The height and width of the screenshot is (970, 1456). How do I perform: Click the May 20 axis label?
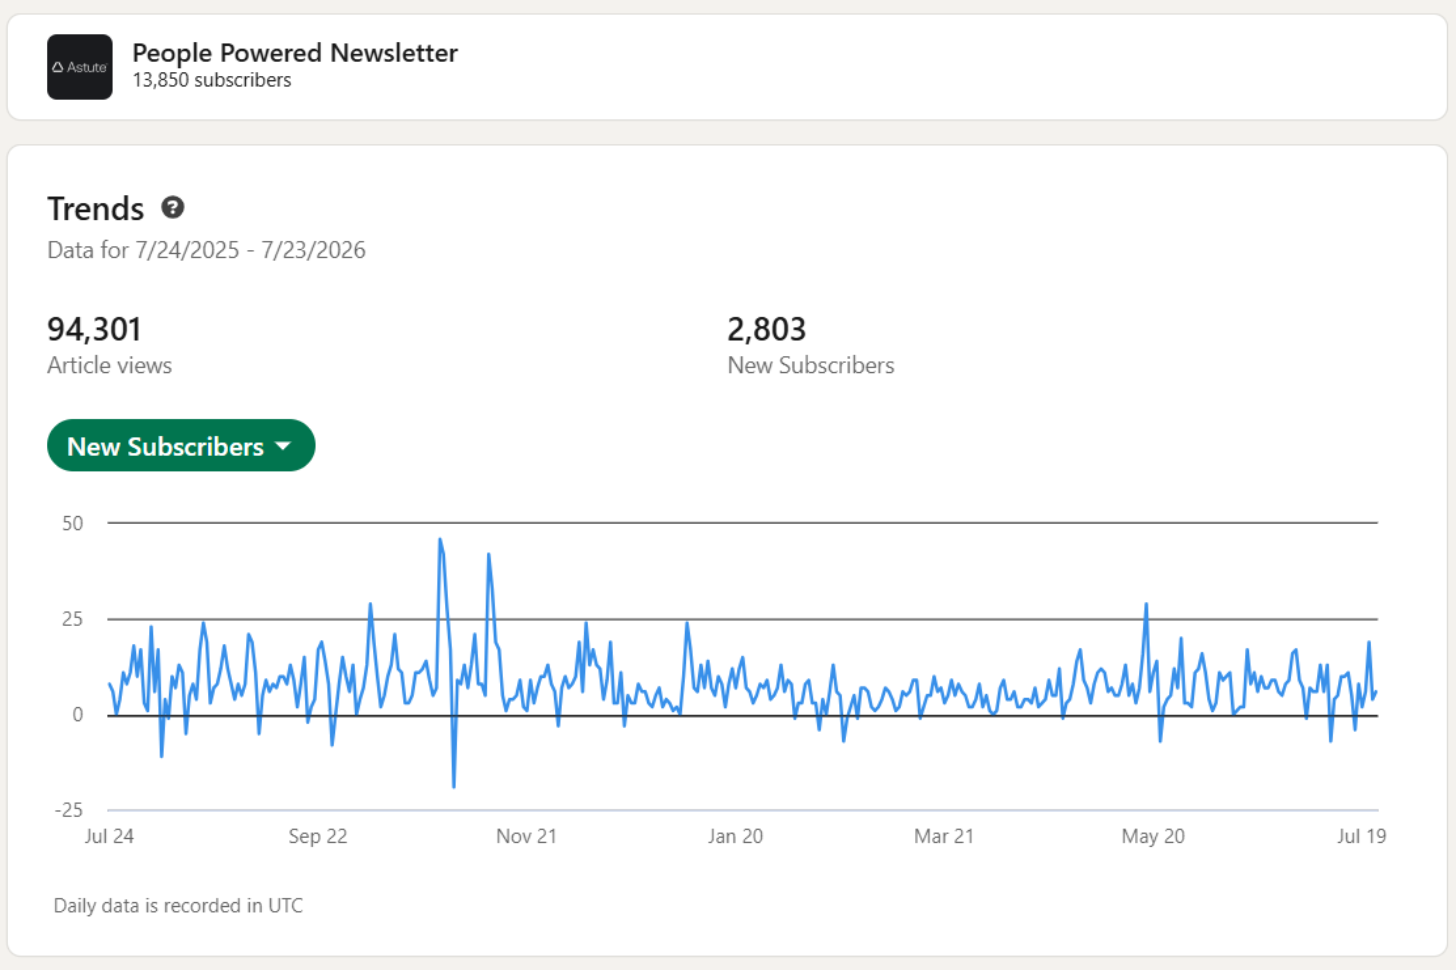click(x=1153, y=836)
